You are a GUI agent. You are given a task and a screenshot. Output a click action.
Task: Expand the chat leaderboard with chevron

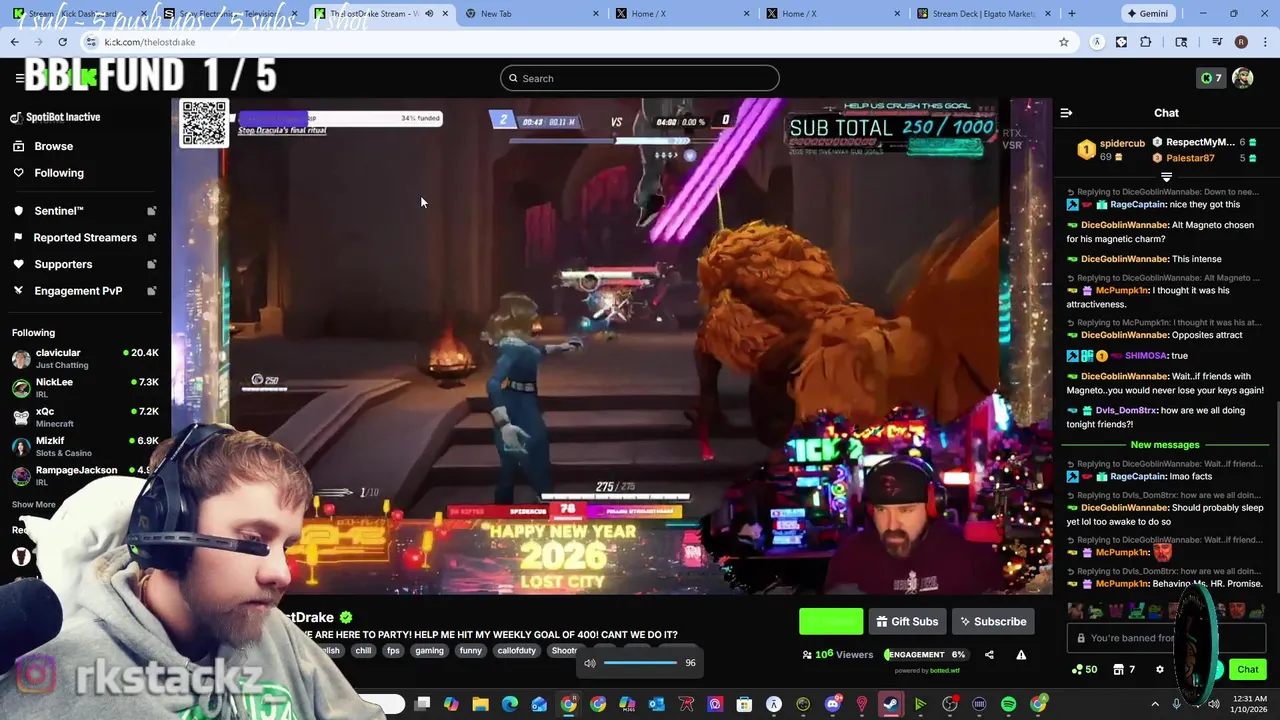[1166, 177]
